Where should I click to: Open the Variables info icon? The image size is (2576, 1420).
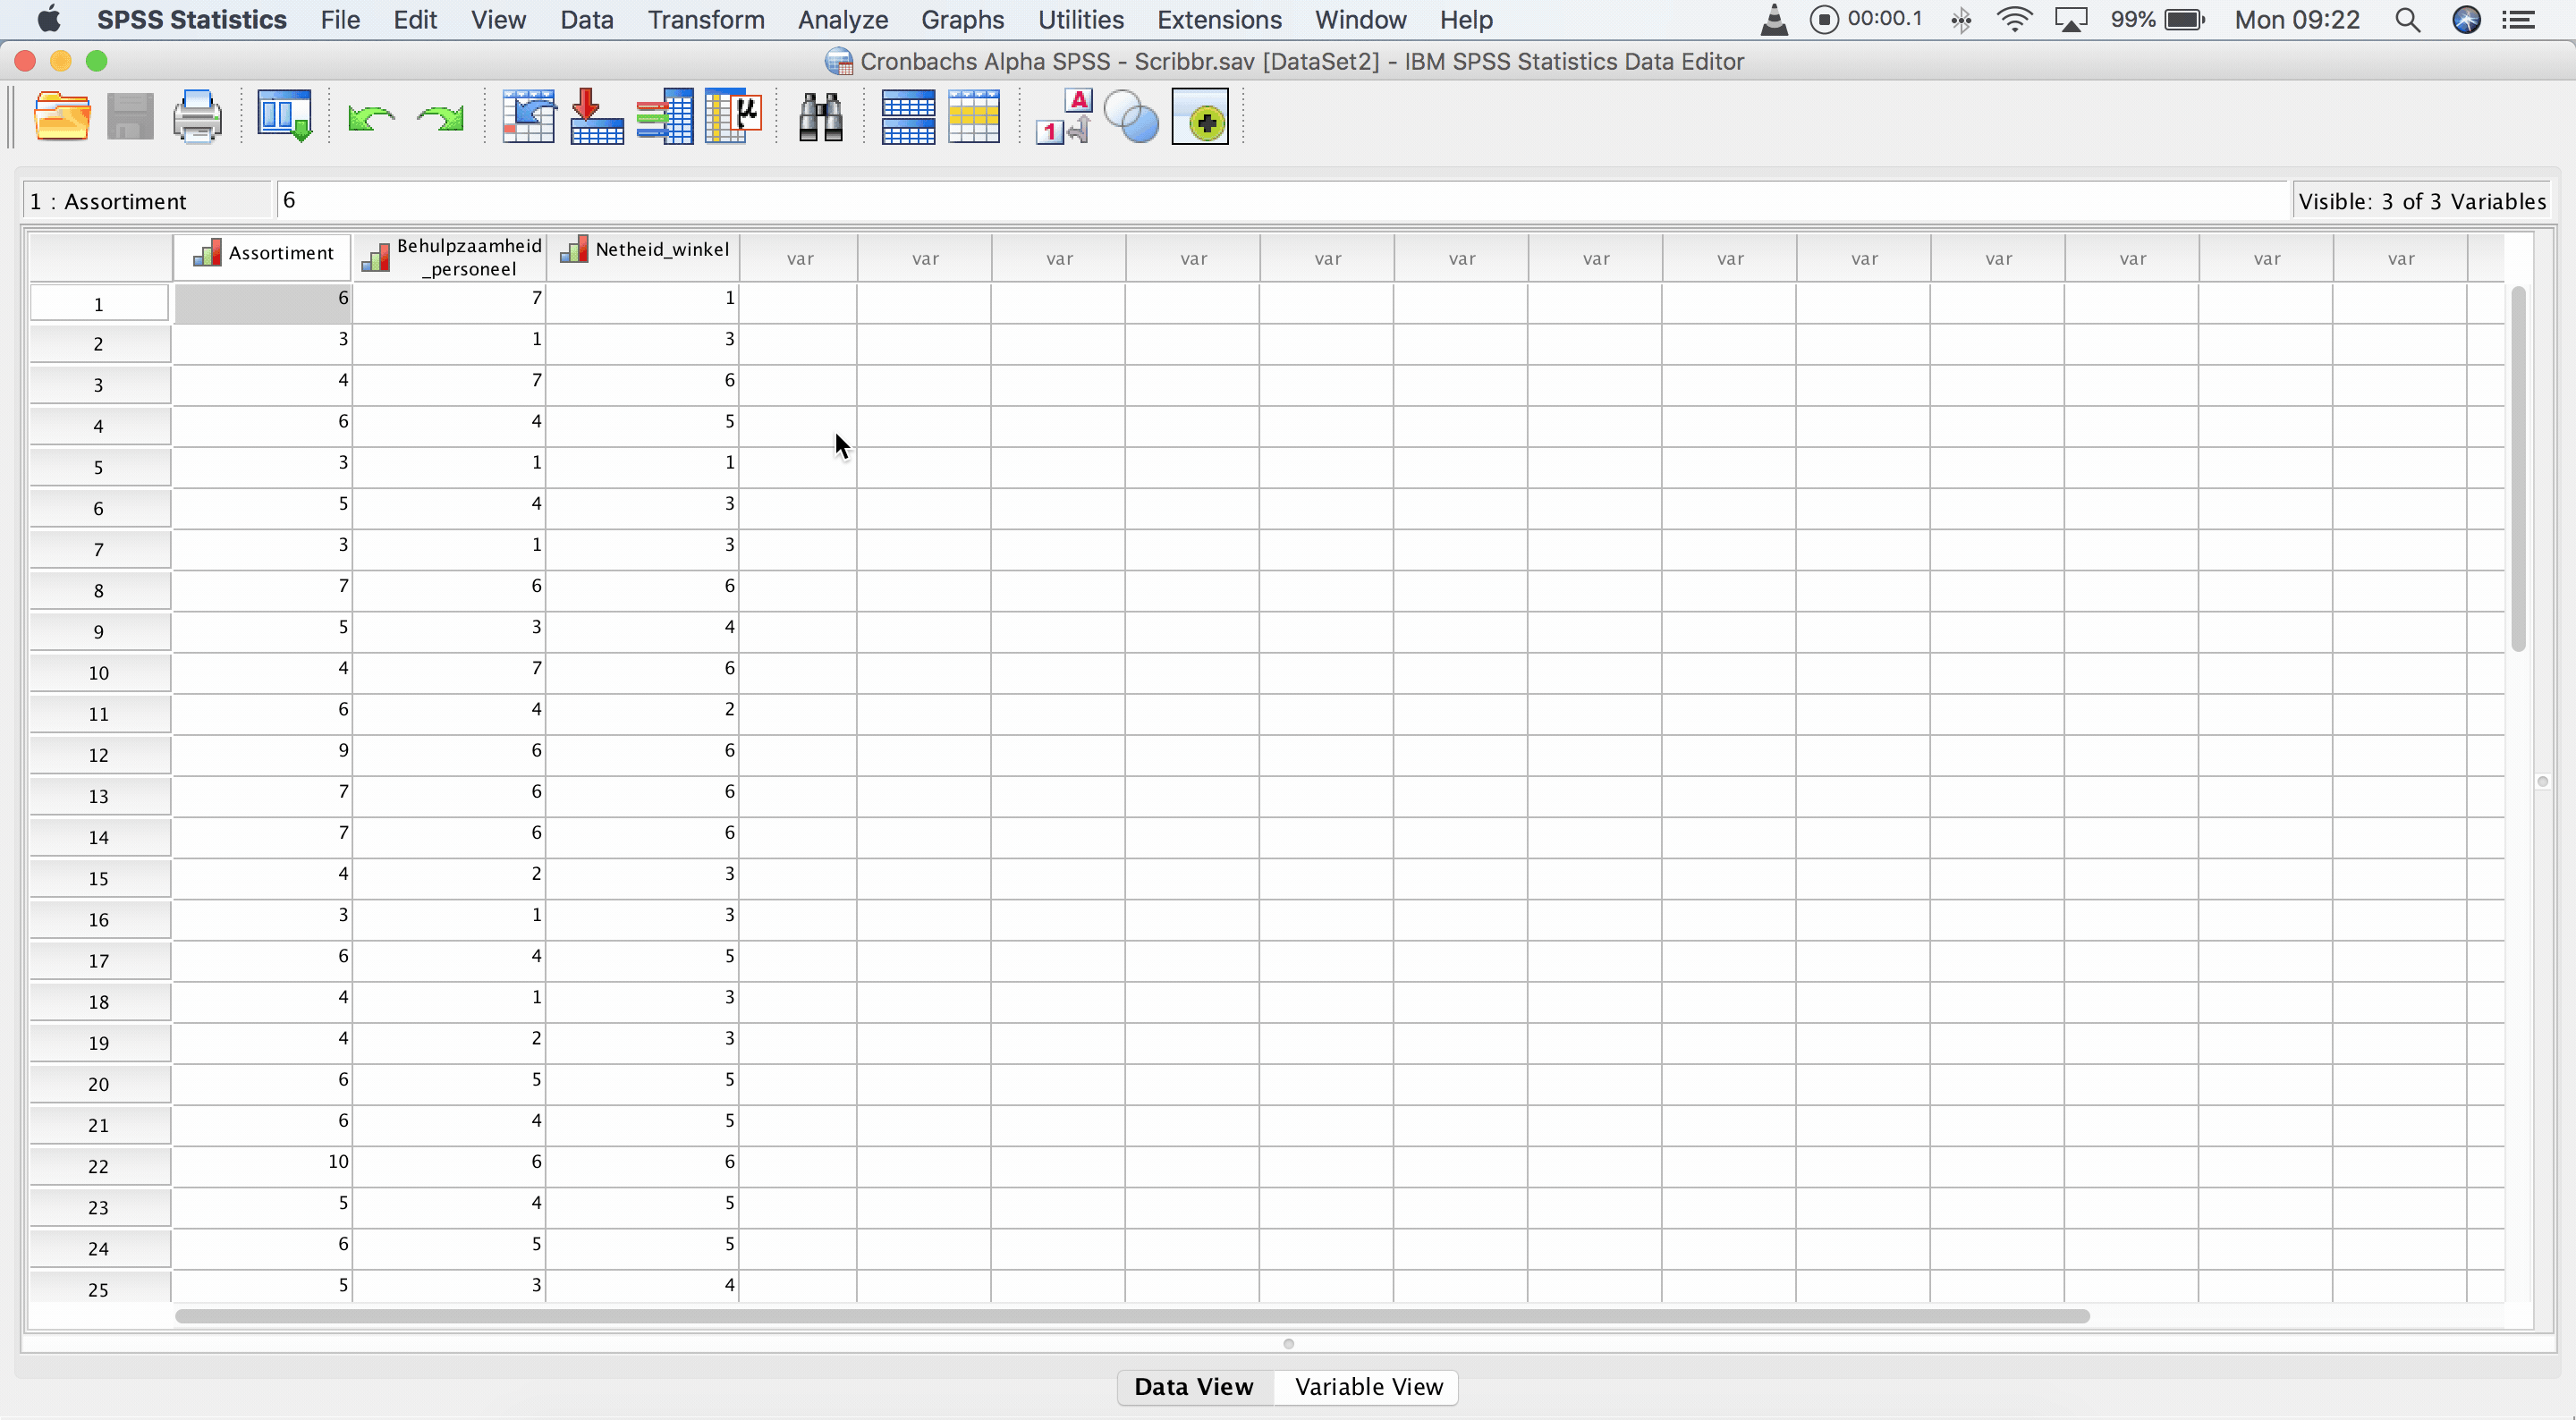[x=665, y=117]
